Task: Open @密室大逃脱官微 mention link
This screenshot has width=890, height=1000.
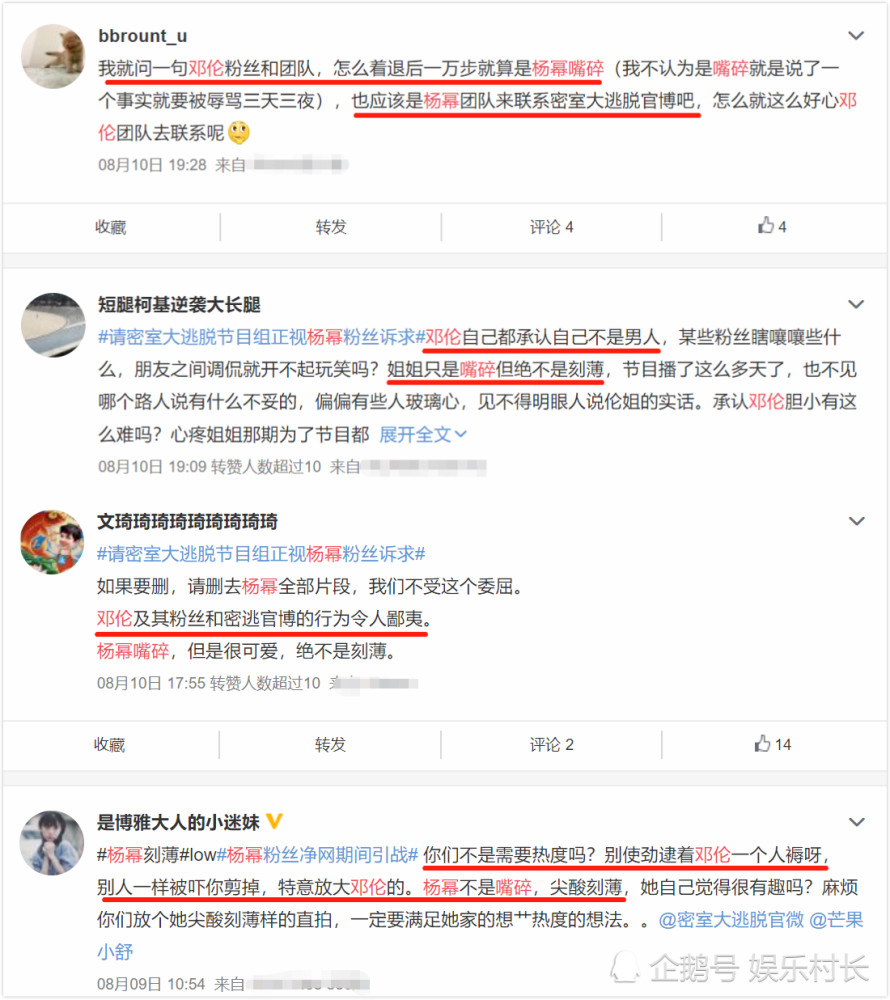Action: click(731, 920)
